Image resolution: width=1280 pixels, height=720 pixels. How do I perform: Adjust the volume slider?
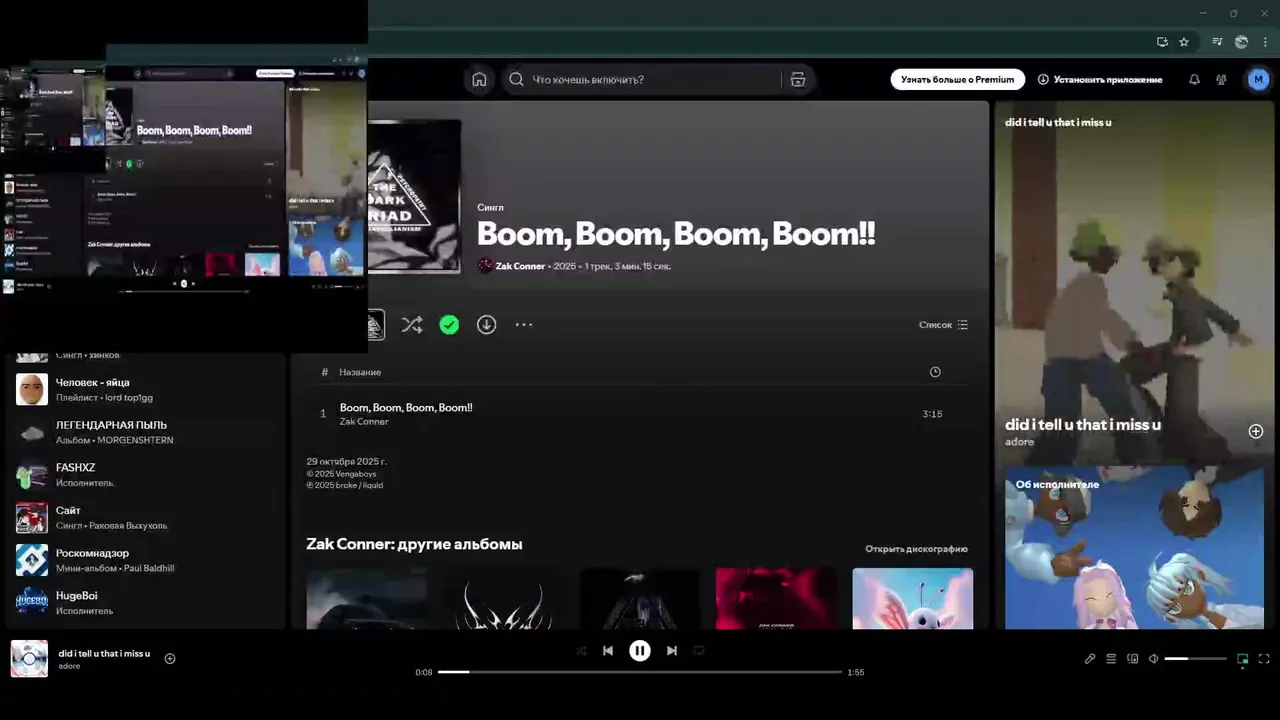(x=1195, y=659)
